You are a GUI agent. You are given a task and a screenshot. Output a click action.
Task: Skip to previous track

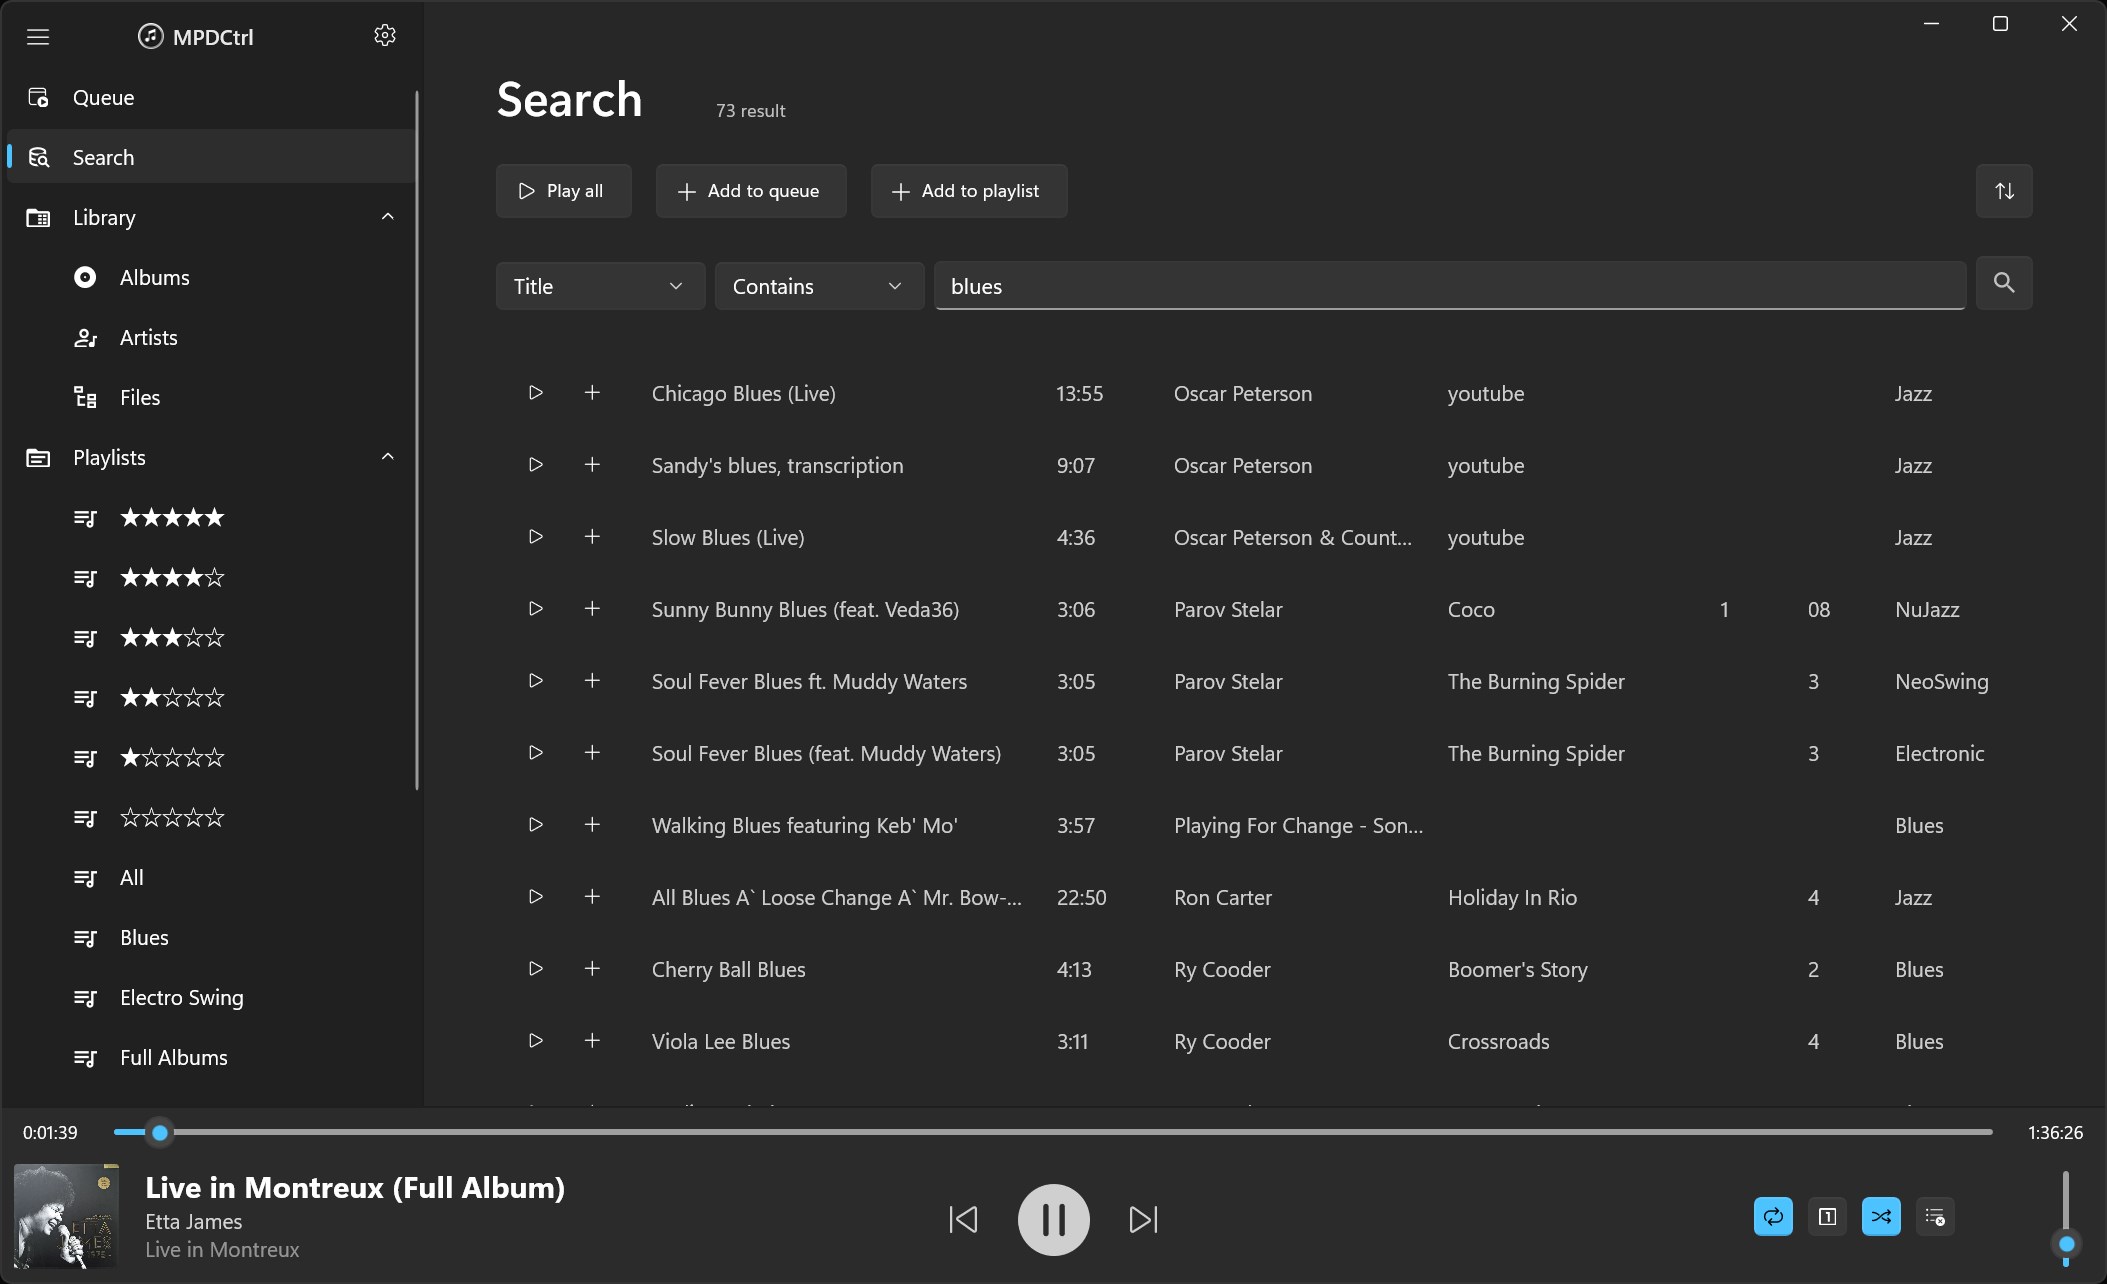click(x=963, y=1219)
